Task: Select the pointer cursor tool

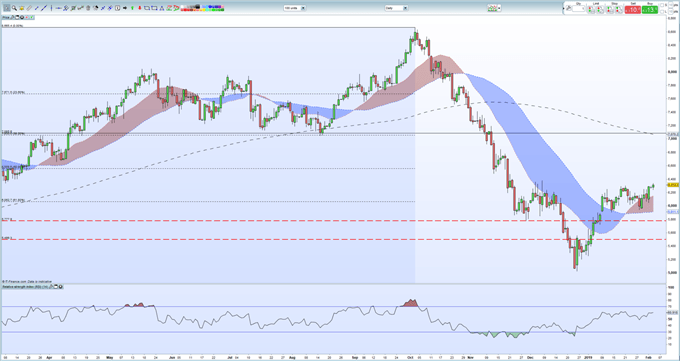Action: tap(7, 8)
